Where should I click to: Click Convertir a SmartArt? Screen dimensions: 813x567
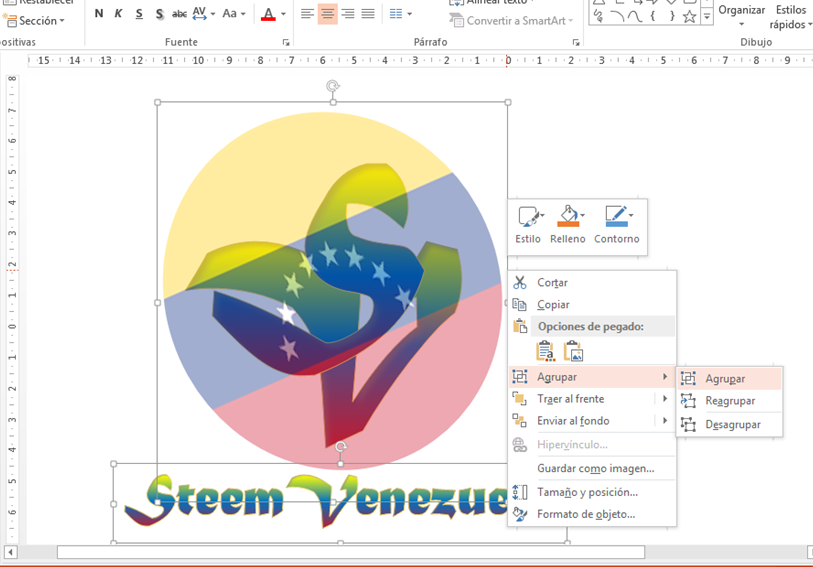pos(512,21)
